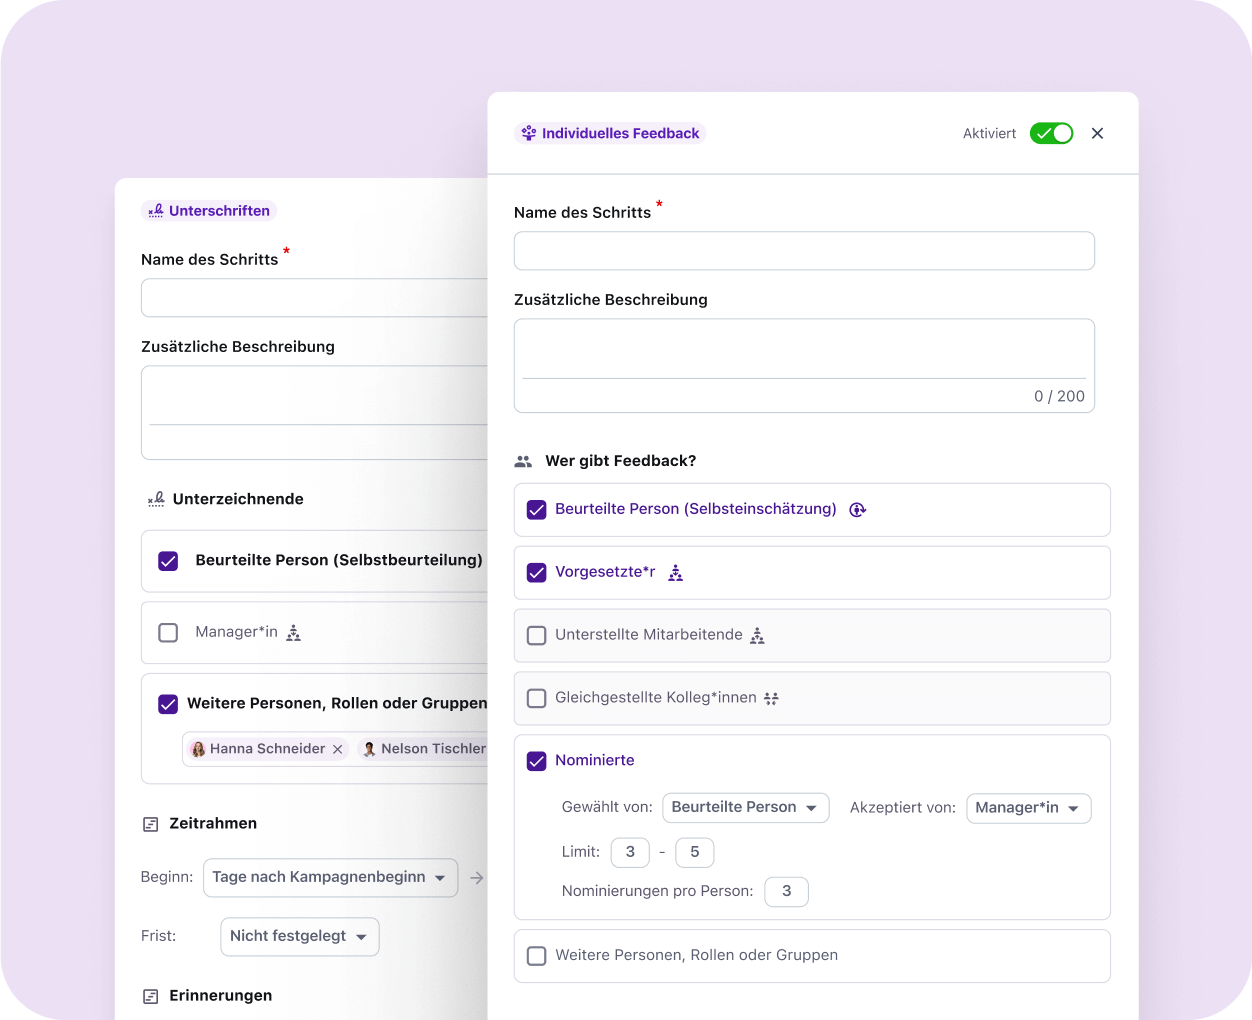Screen dimensions: 1252x1020
Task: Toggle the Aktiviert switch off
Action: click(x=1051, y=133)
